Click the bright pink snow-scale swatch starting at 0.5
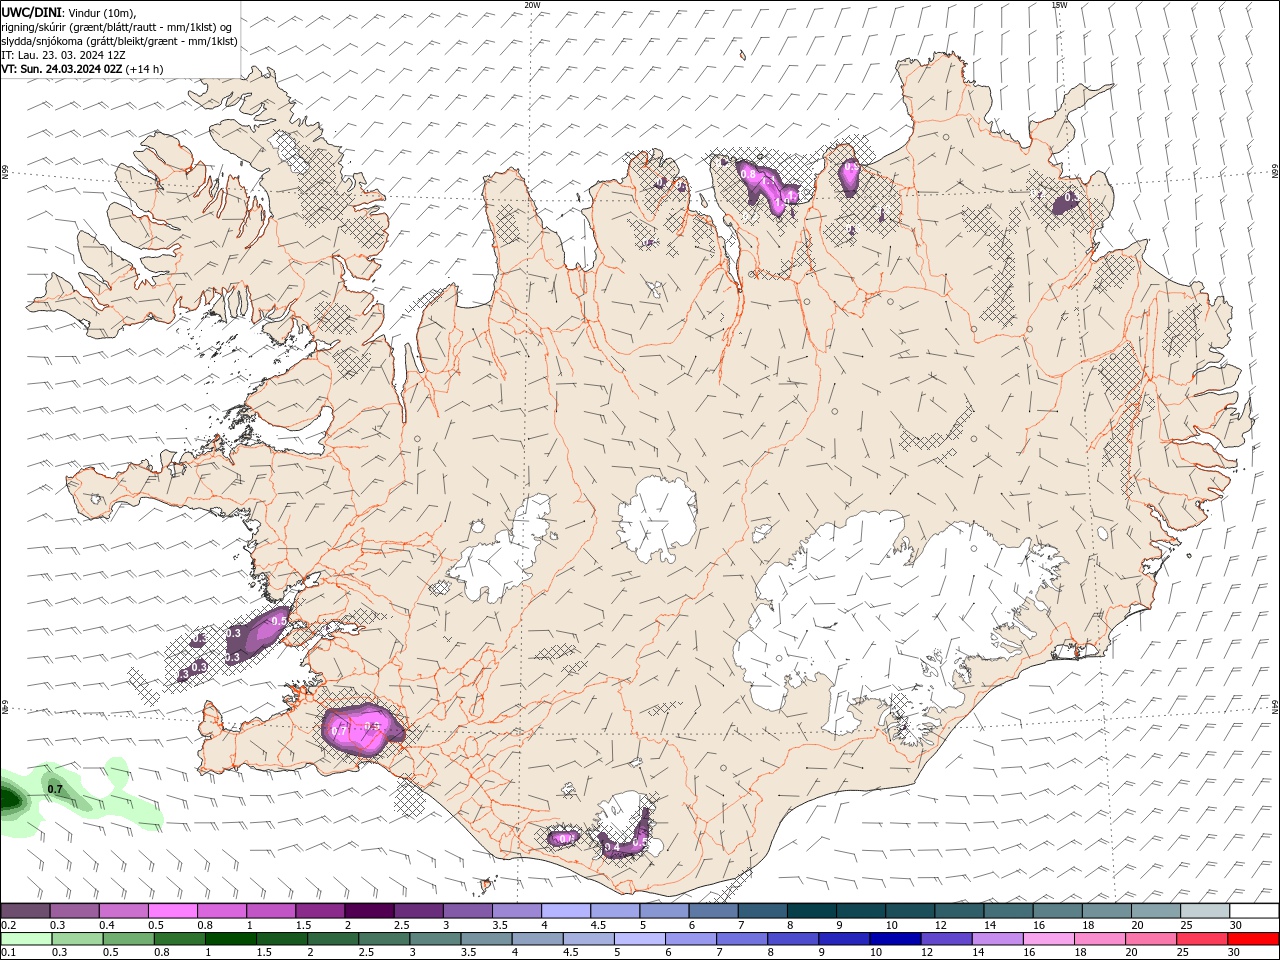 [x=172, y=911]
